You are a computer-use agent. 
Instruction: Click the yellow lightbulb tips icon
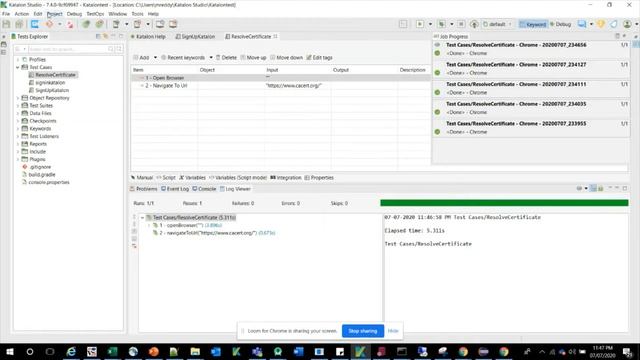tap(601, 24)
